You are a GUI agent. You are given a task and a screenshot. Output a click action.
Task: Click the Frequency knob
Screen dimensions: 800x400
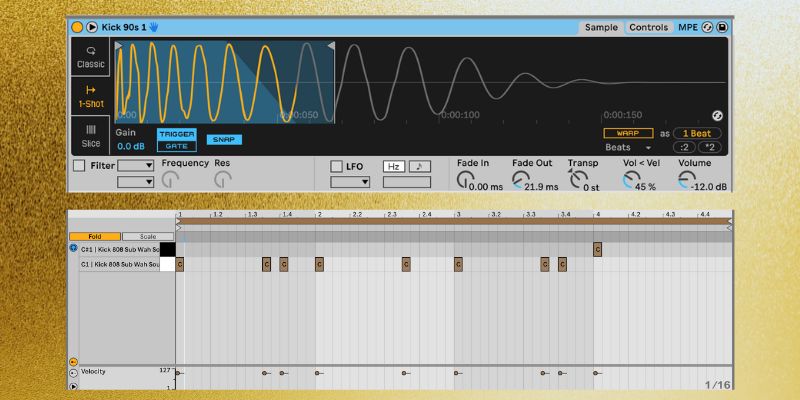pos(170,179)
